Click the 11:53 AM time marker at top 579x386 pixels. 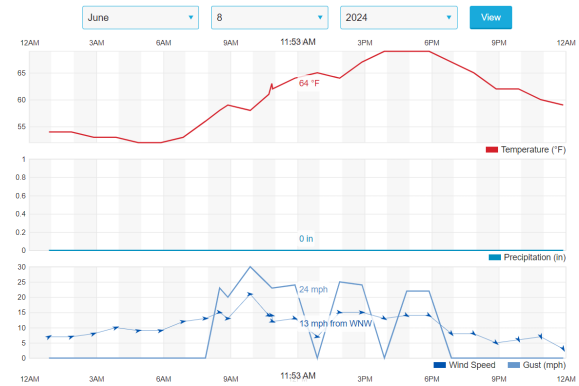[x=298, y=42]
